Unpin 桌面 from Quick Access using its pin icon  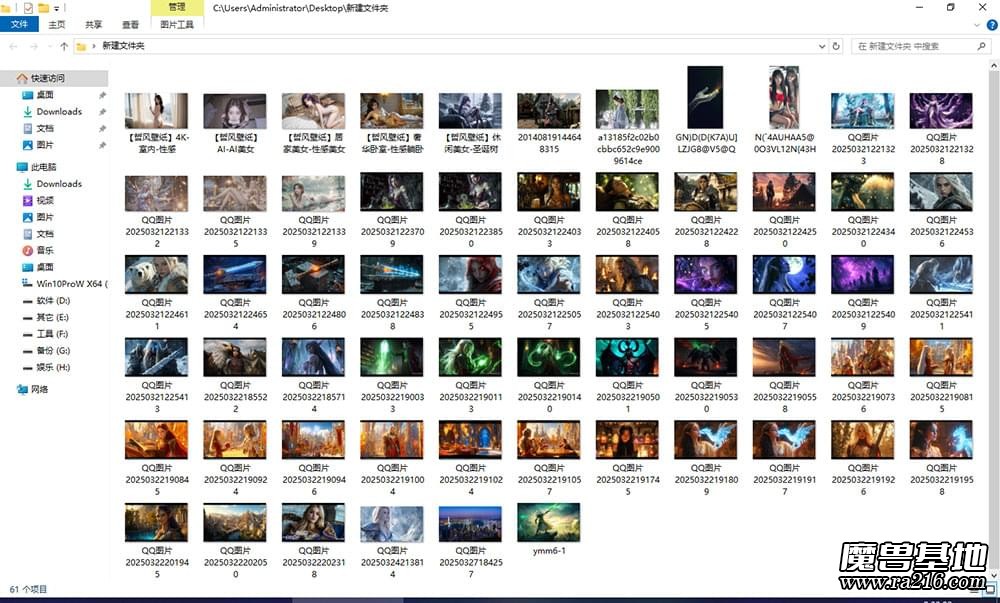[100, 95]
